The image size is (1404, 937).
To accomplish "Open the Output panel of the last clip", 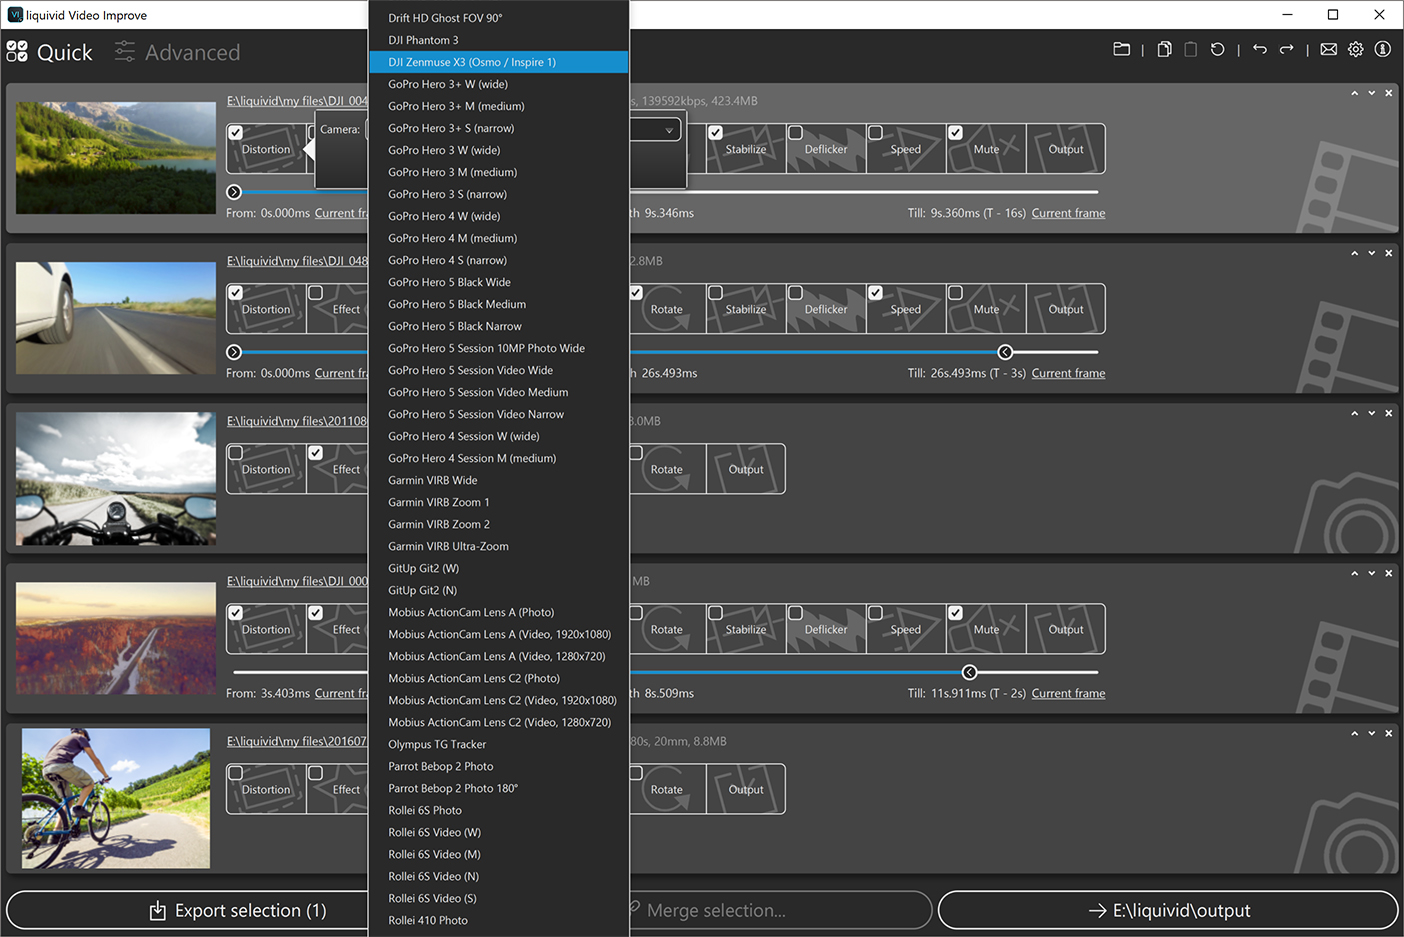I will click(x=745, y=788).
